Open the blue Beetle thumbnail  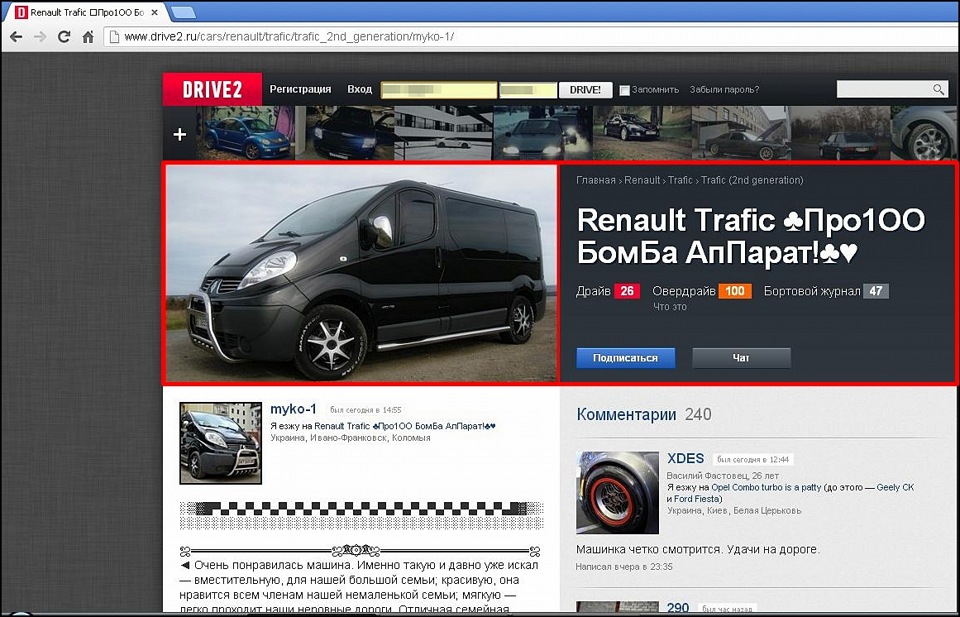(x=245, y=133)
